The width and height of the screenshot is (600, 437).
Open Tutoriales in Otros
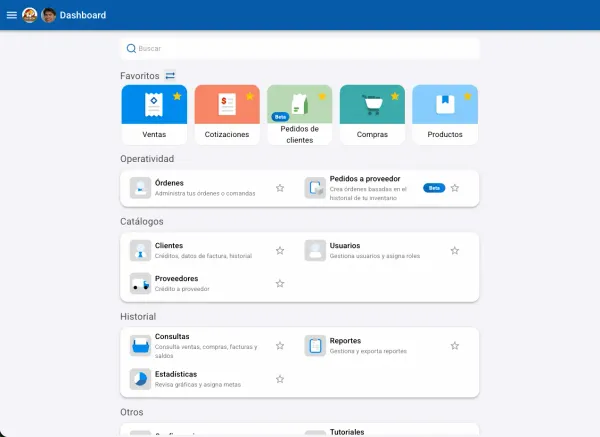[x=347, y=432]
